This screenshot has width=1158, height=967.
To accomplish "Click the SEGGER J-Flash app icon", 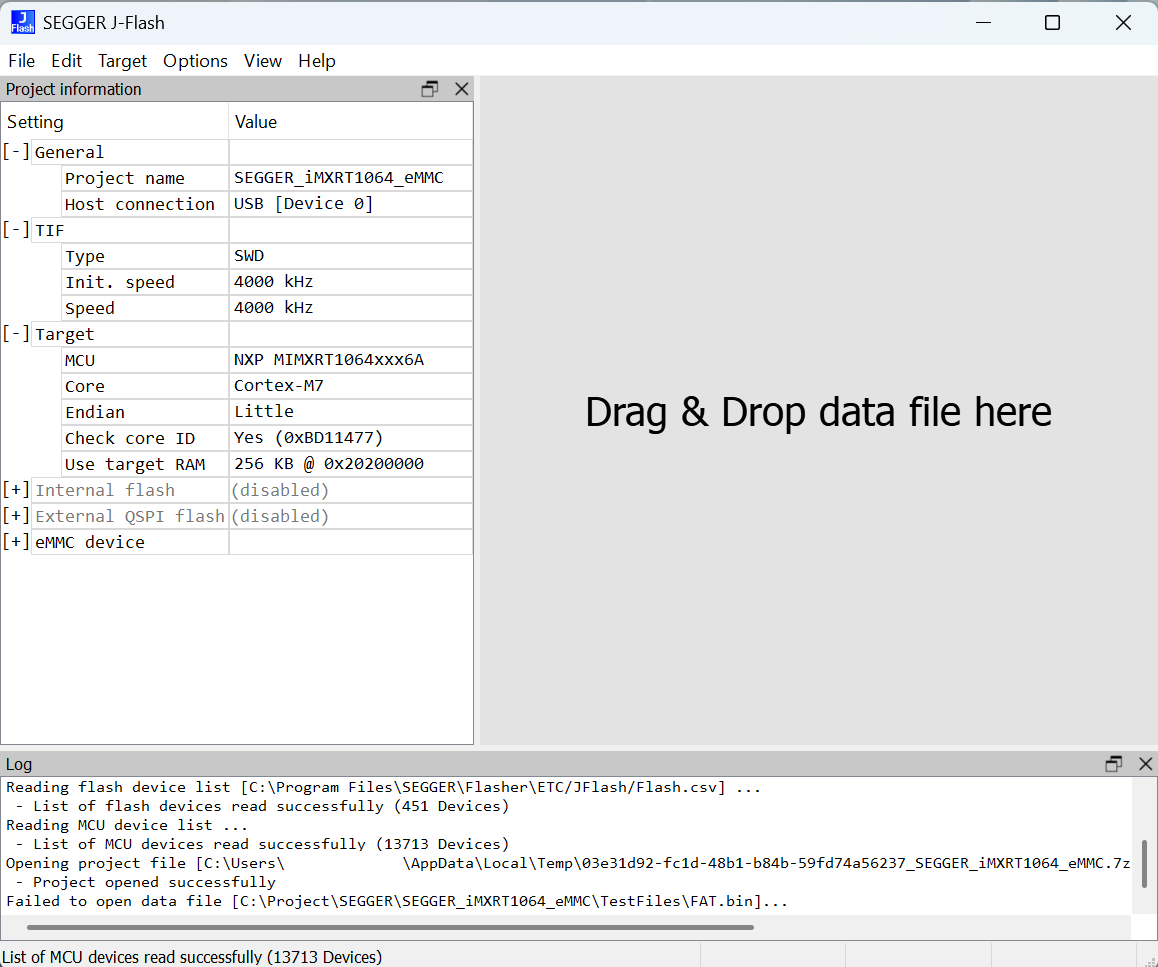I will [x=22, y=22].
